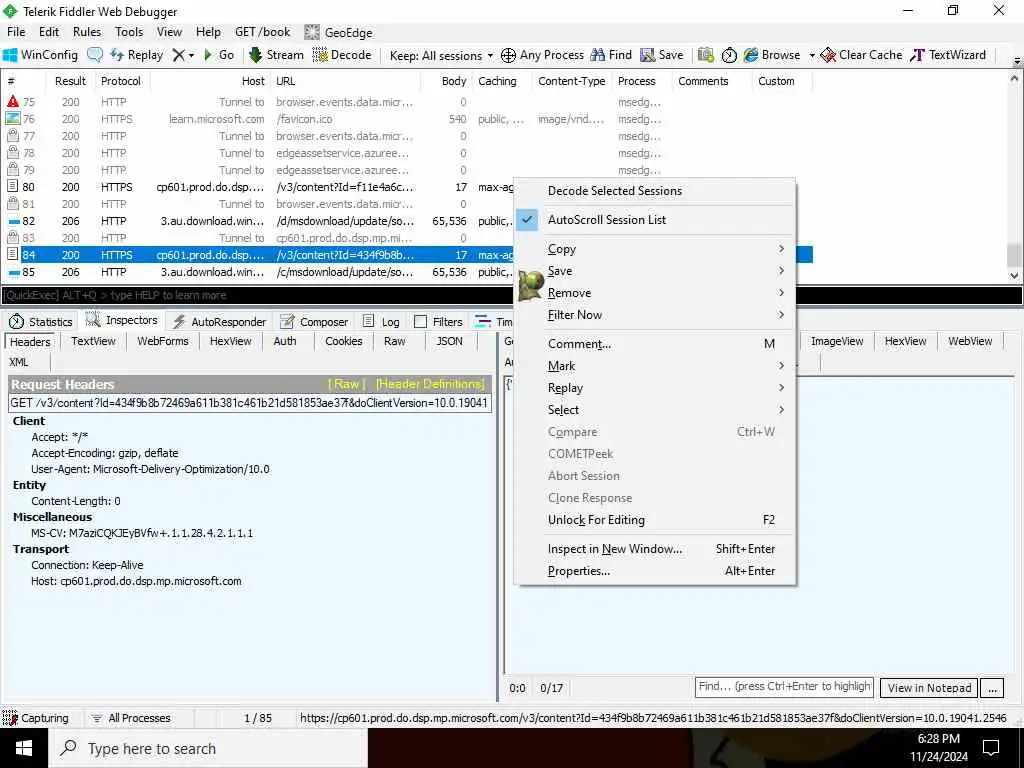Click the QuickExec command box
The image size is (1024, 768).
click(511, 295)
